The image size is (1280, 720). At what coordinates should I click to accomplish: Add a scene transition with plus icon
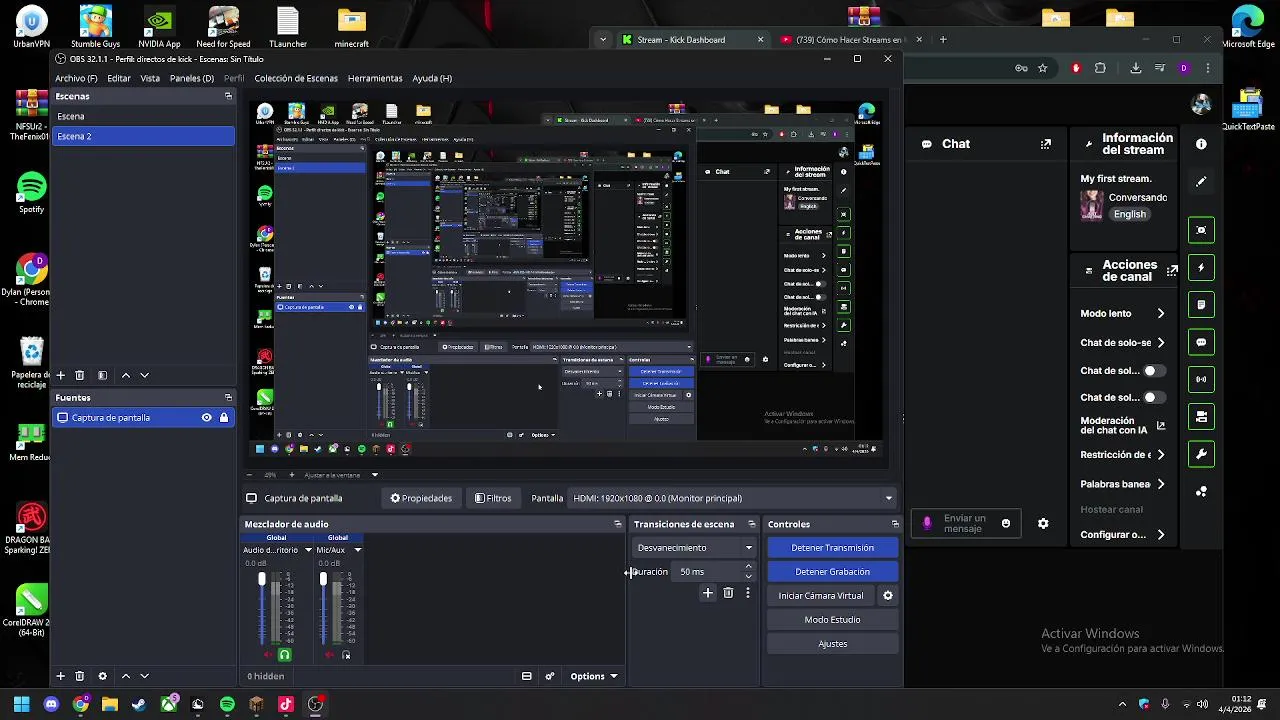pos(708,593)
